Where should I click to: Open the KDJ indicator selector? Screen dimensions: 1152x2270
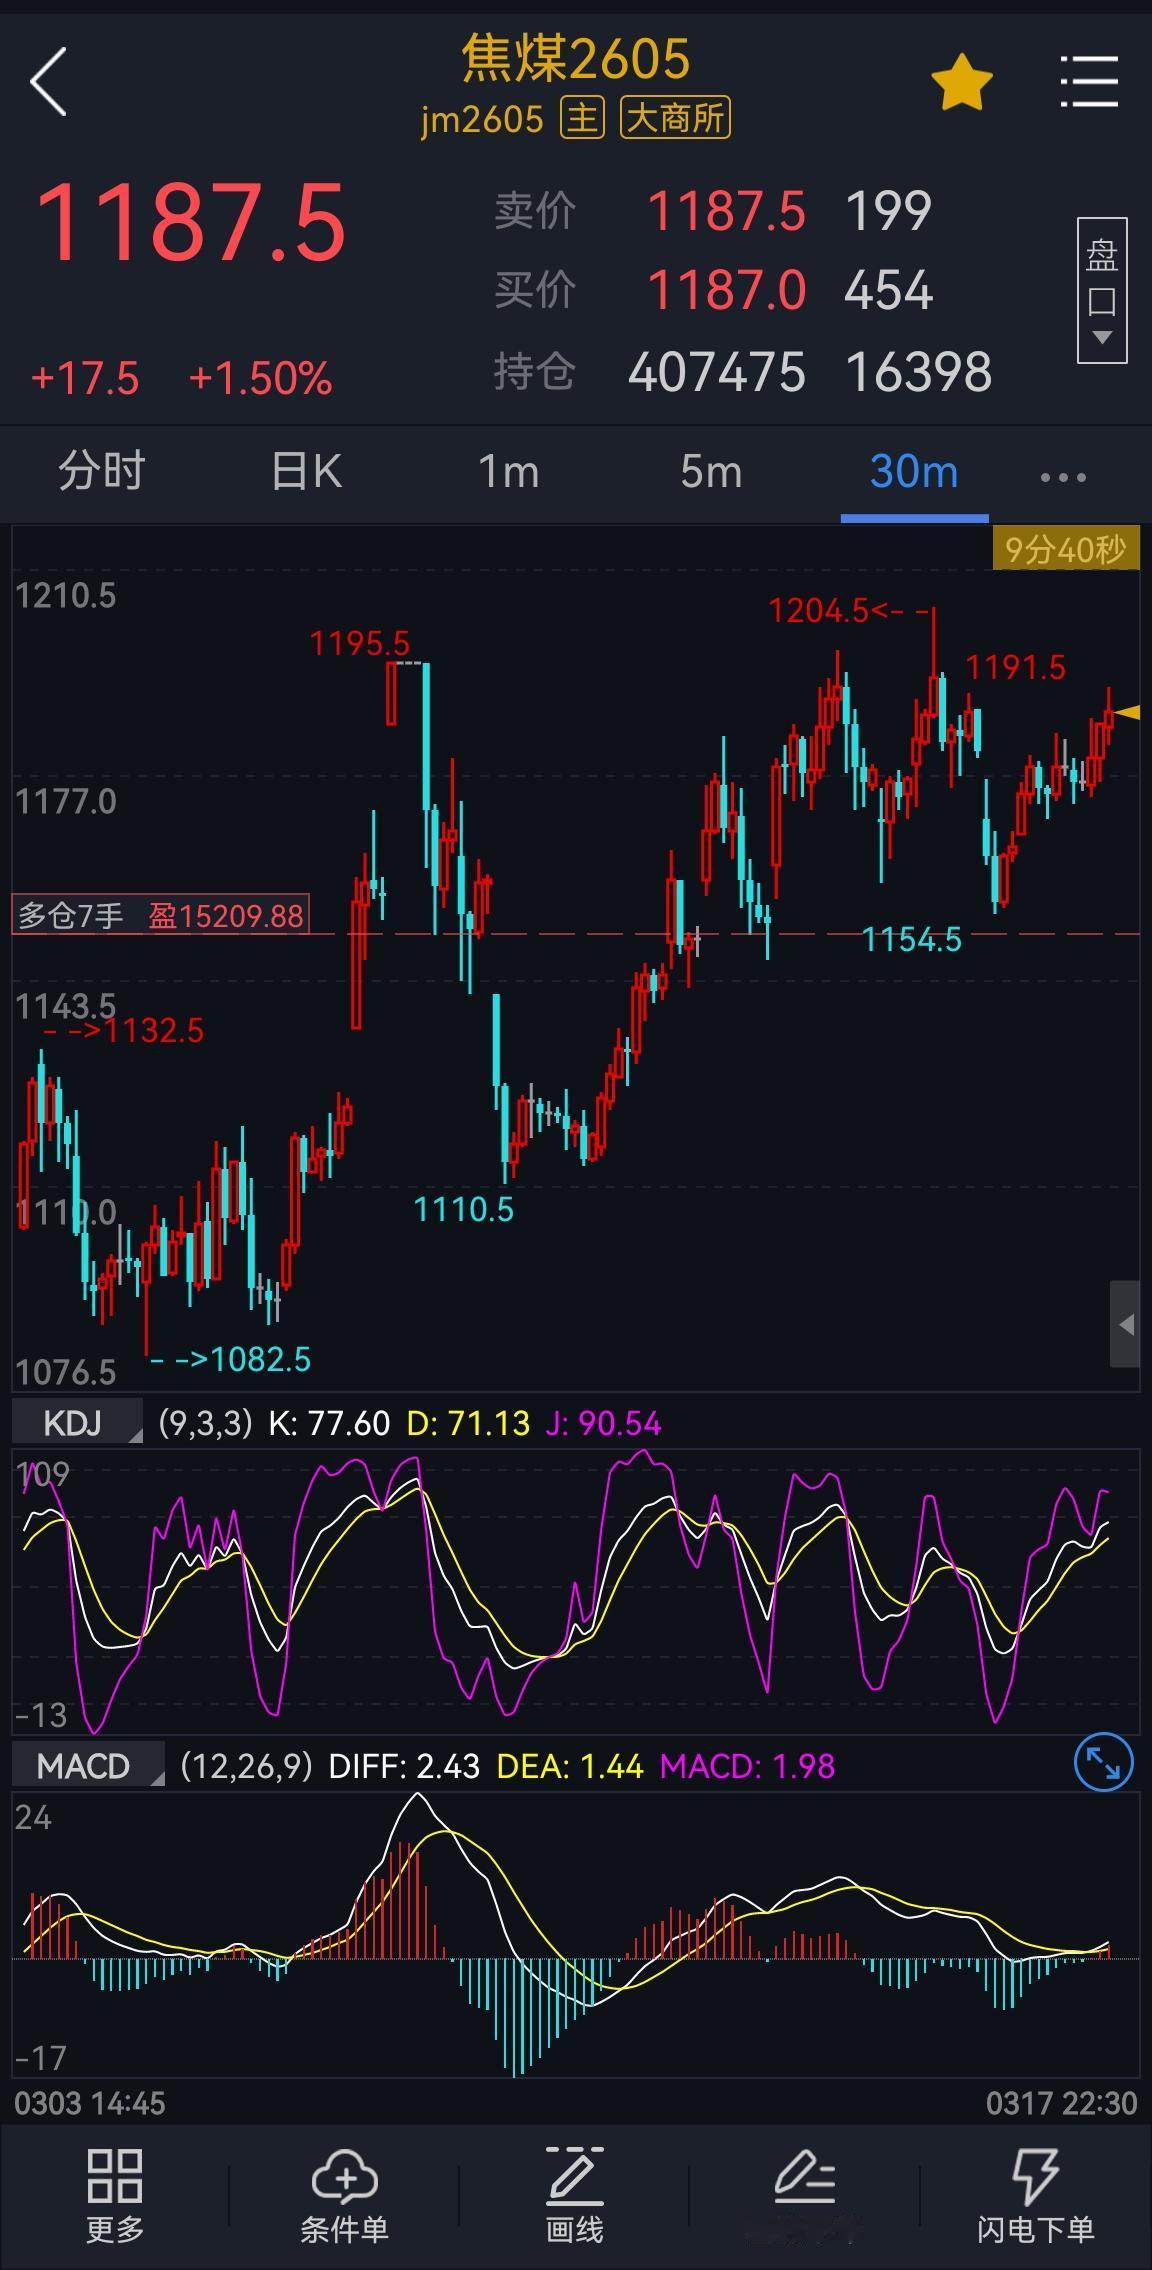(77, 1422)
